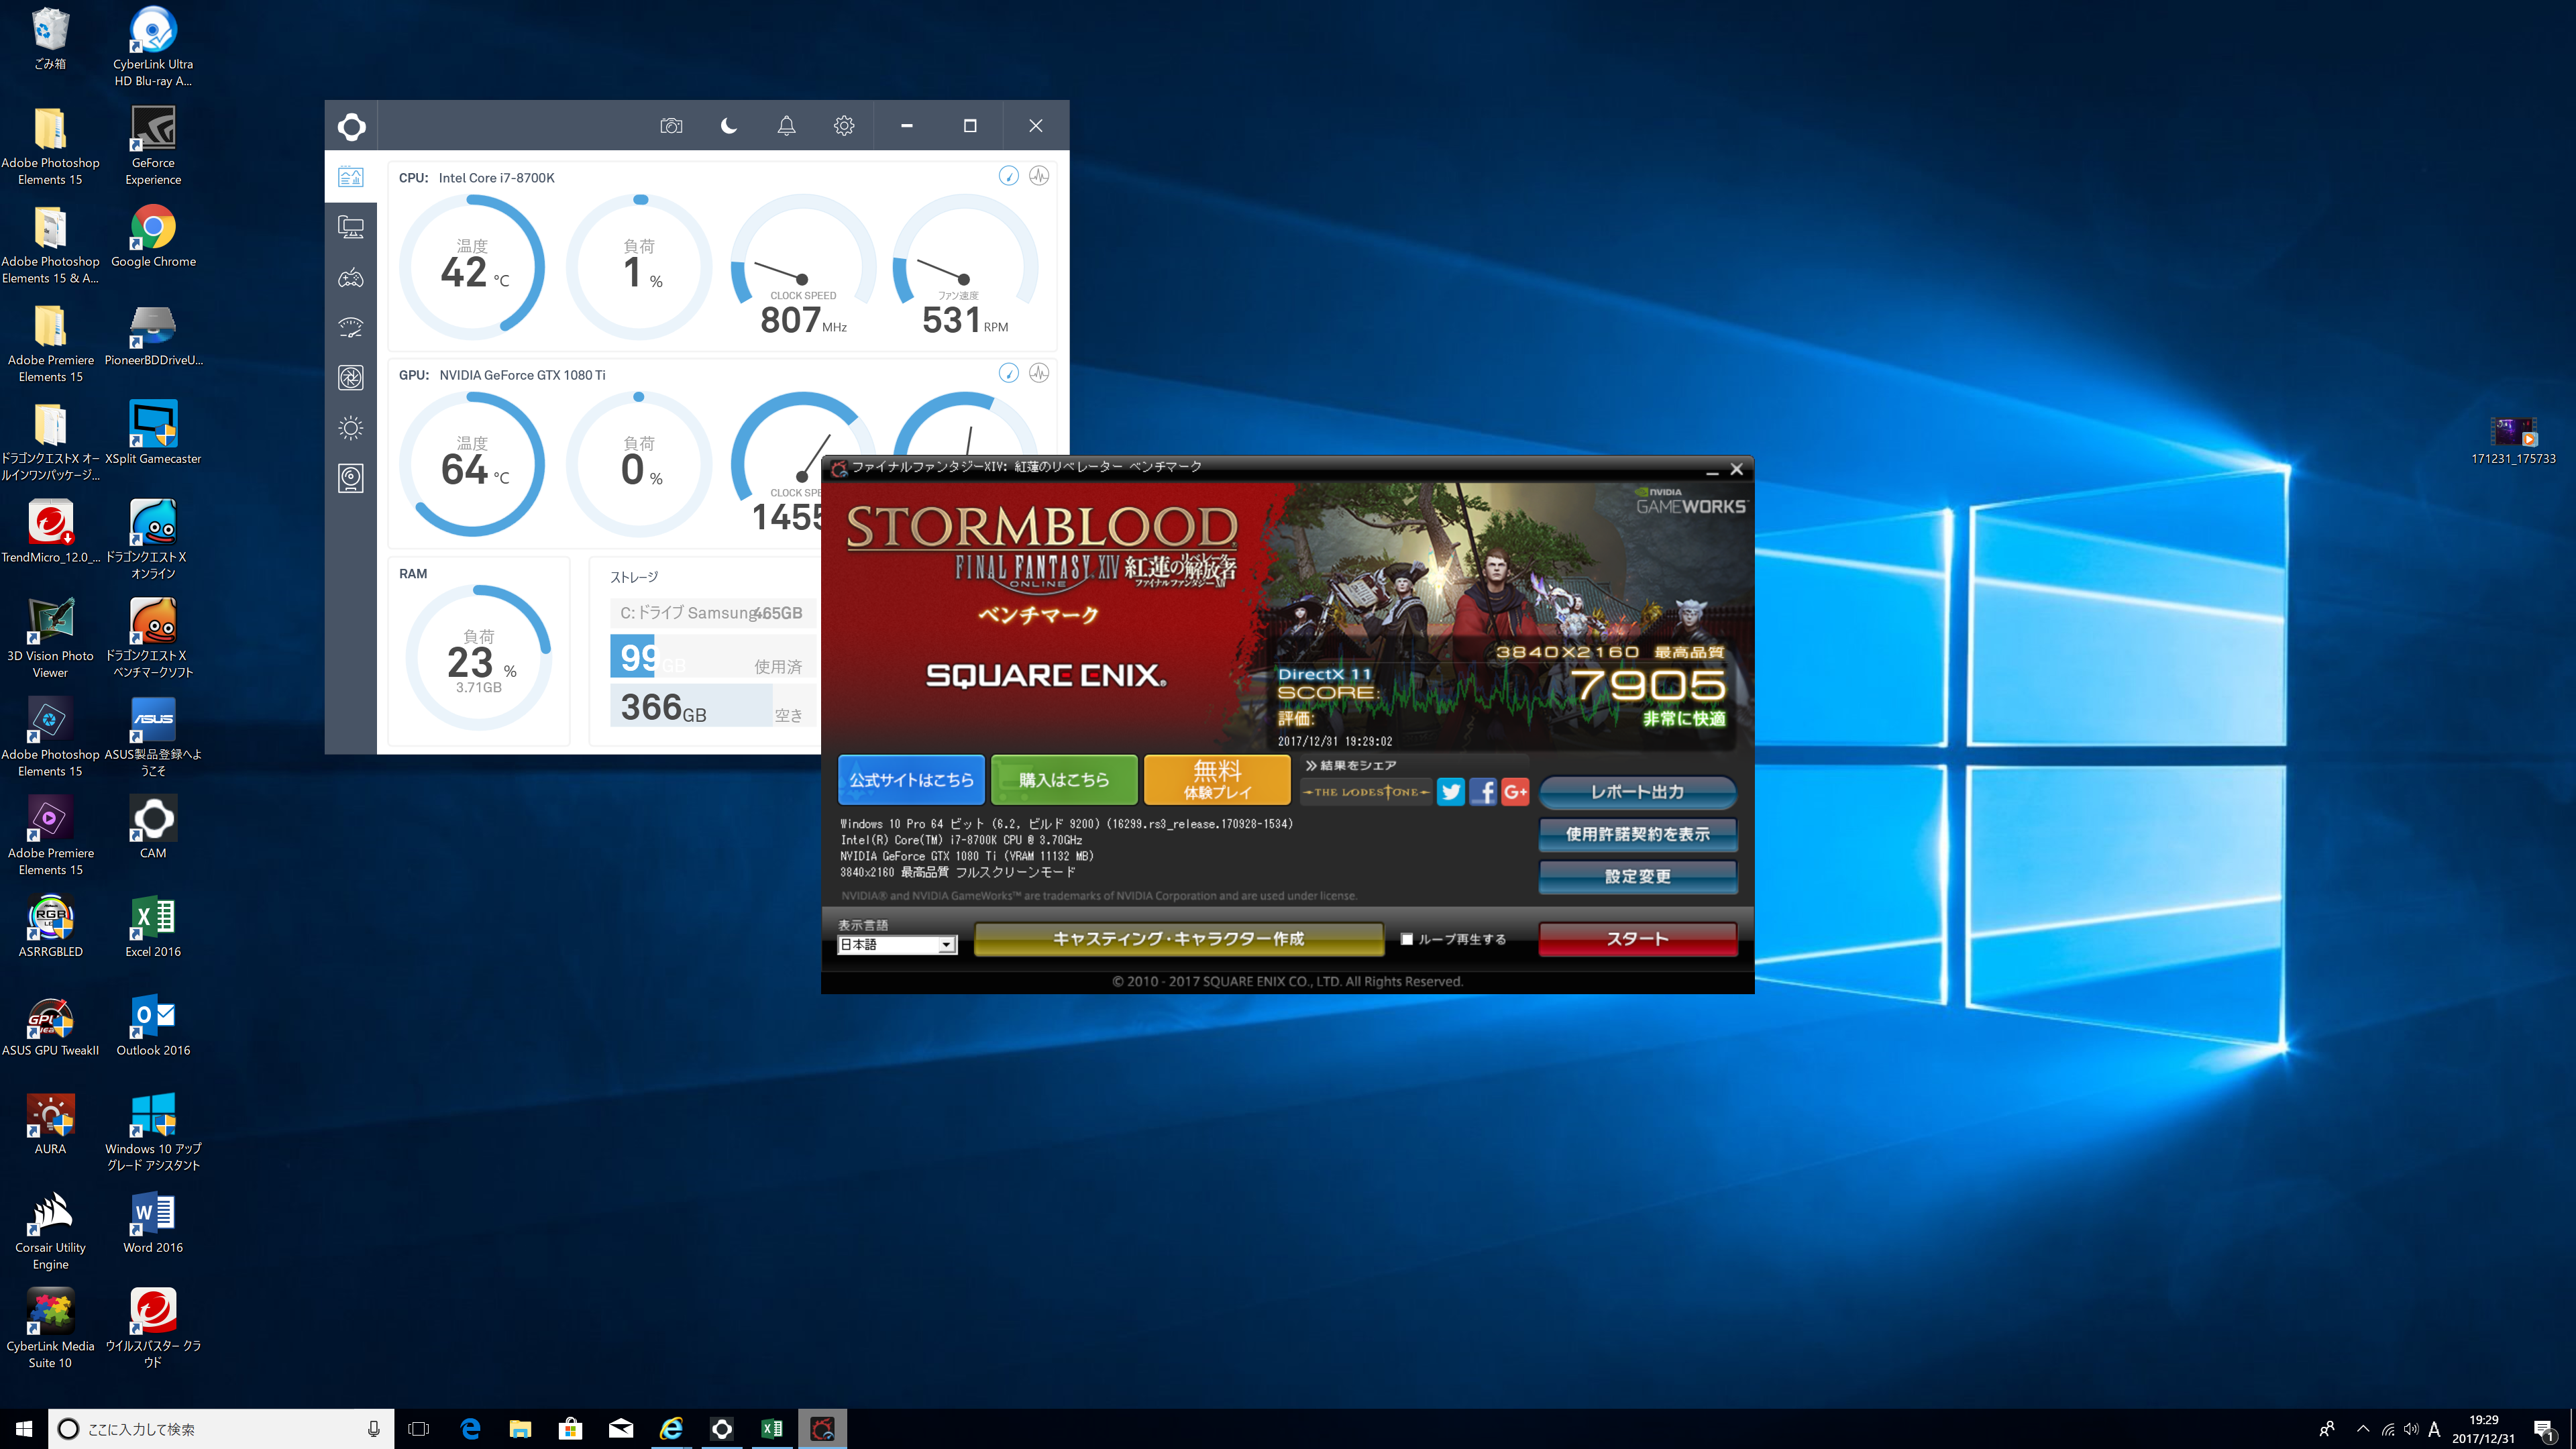Select CAM overclocking gauge sidebar icon

click(x=351, y=327)
